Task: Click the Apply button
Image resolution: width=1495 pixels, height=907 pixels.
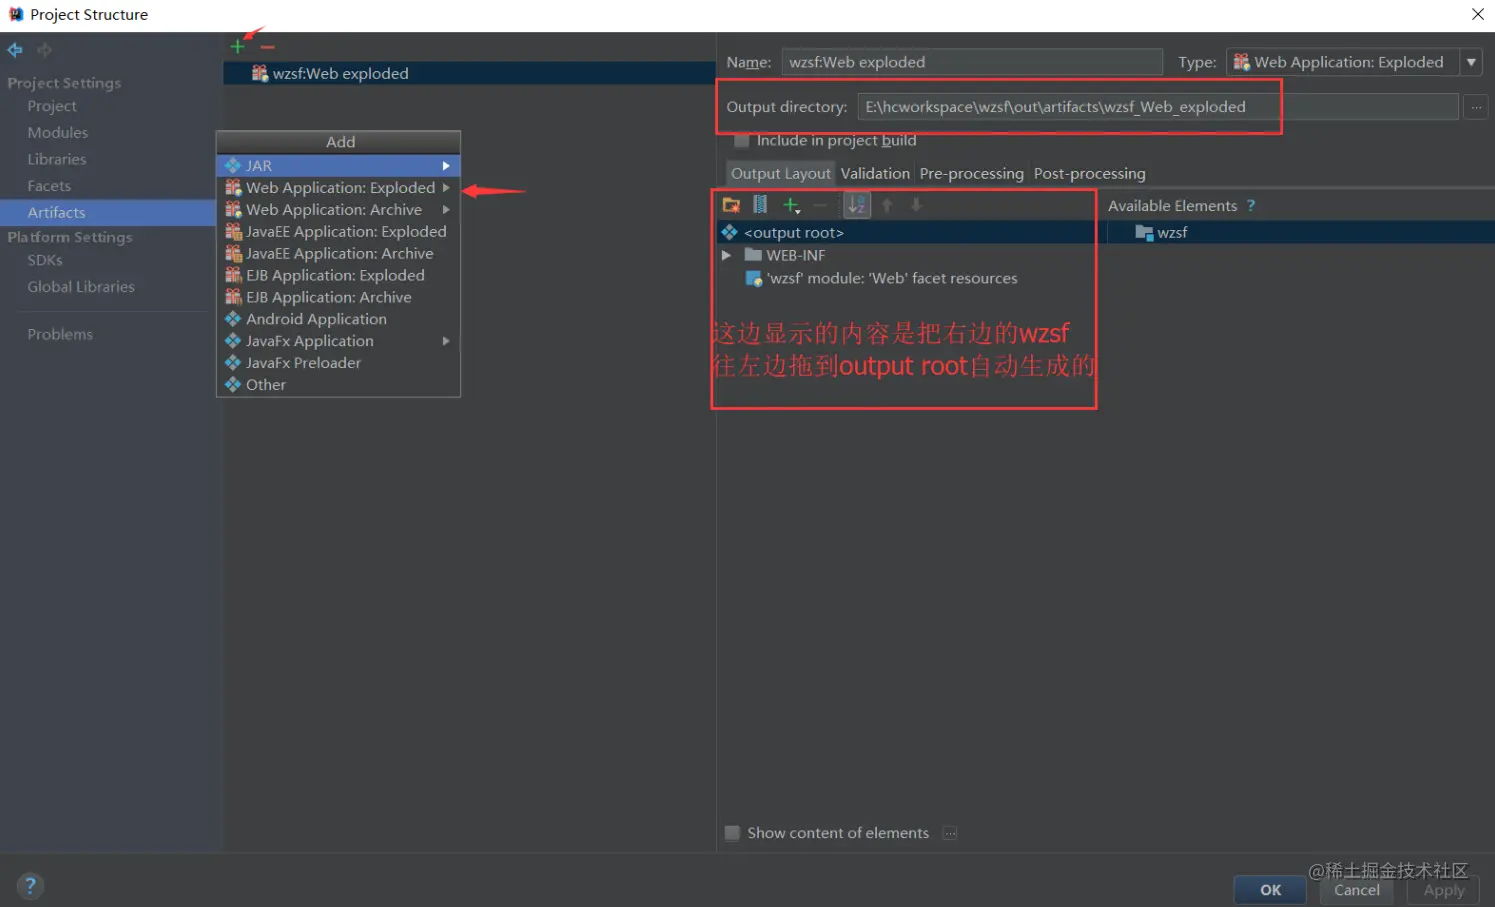Action: (1444, 890)
